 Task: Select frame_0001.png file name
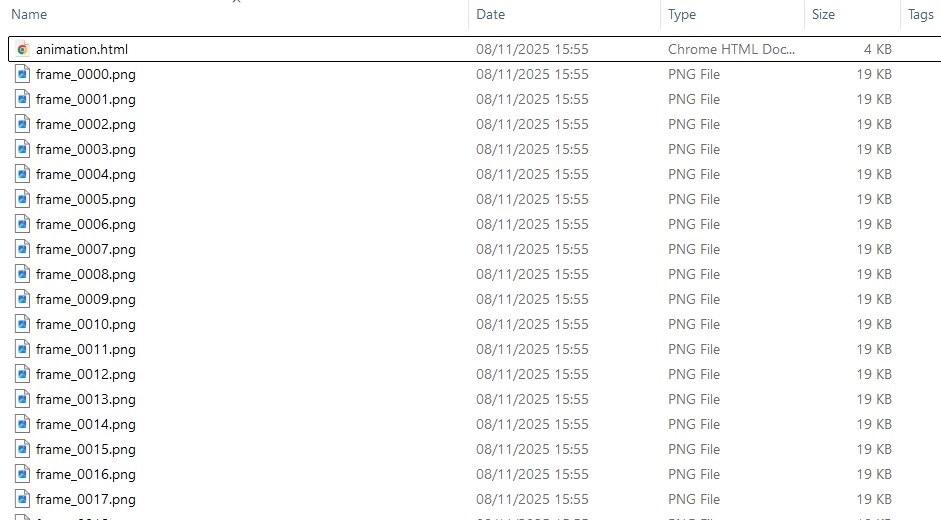tap(86, 99)
